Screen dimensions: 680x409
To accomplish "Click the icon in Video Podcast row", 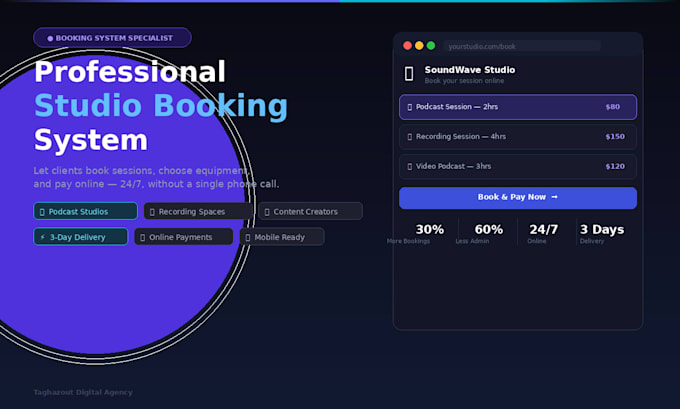I will (410, 167).
